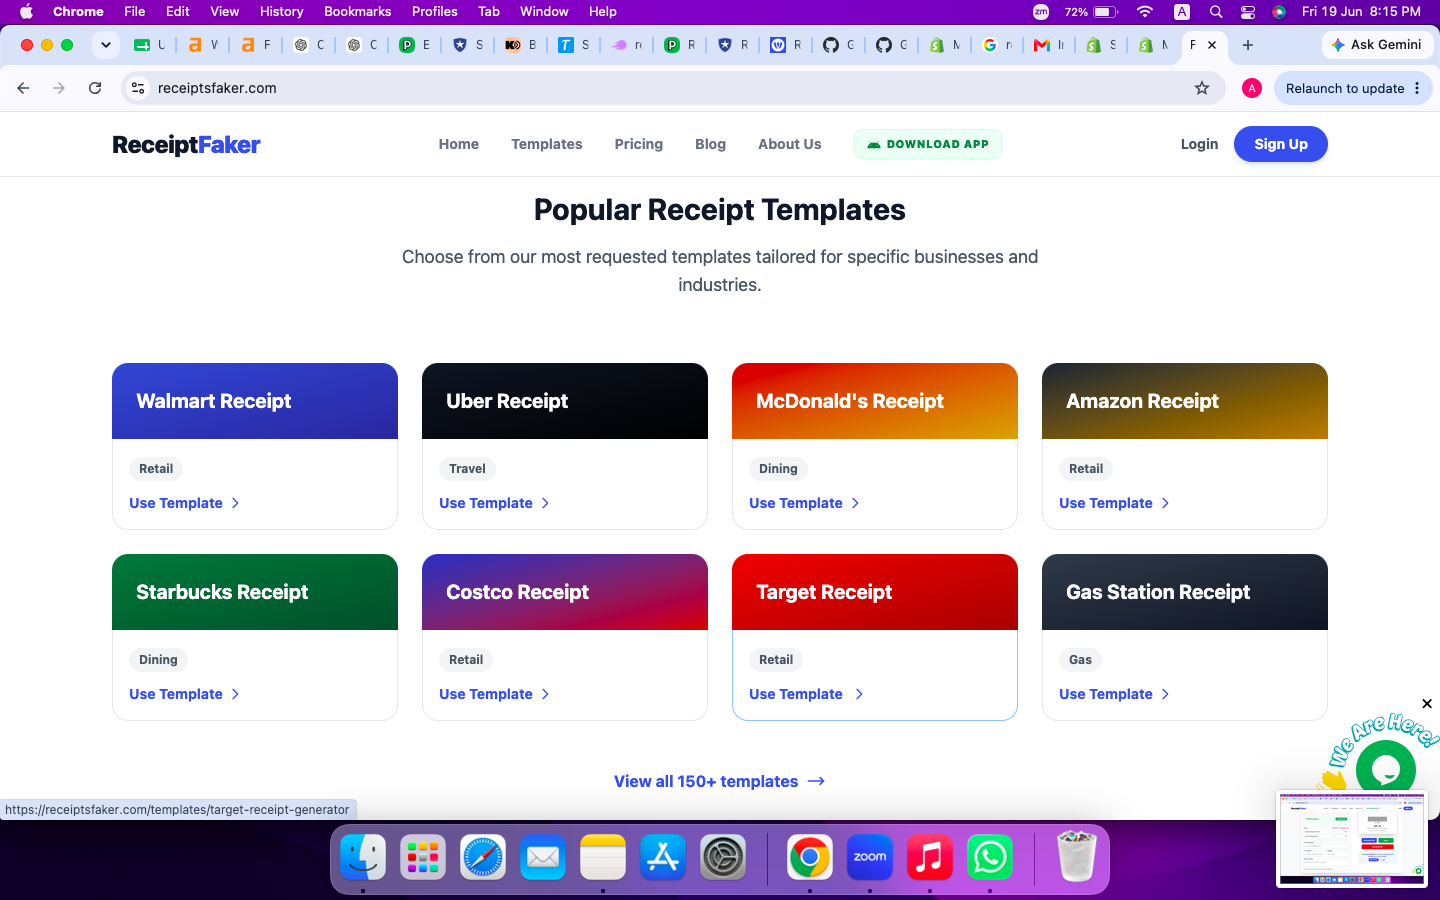
Task: Go to Home nav link
Action: pos(459,144)
